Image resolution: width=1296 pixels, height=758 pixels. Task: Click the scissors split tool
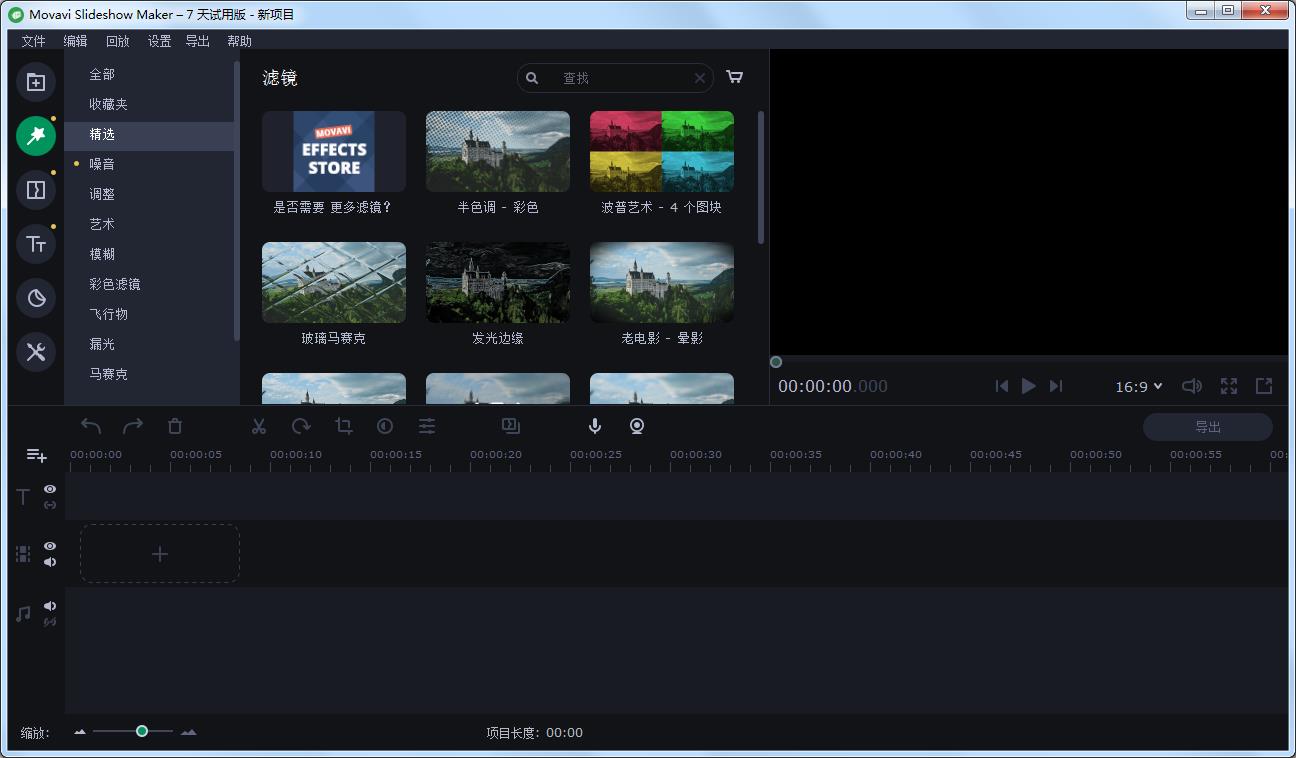pos(259,426)
